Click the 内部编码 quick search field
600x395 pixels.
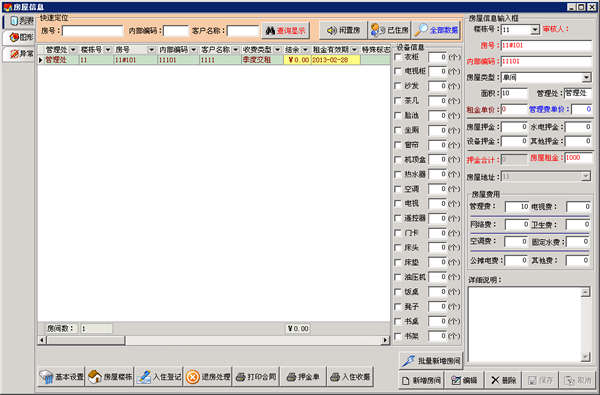tap(176, 31)
